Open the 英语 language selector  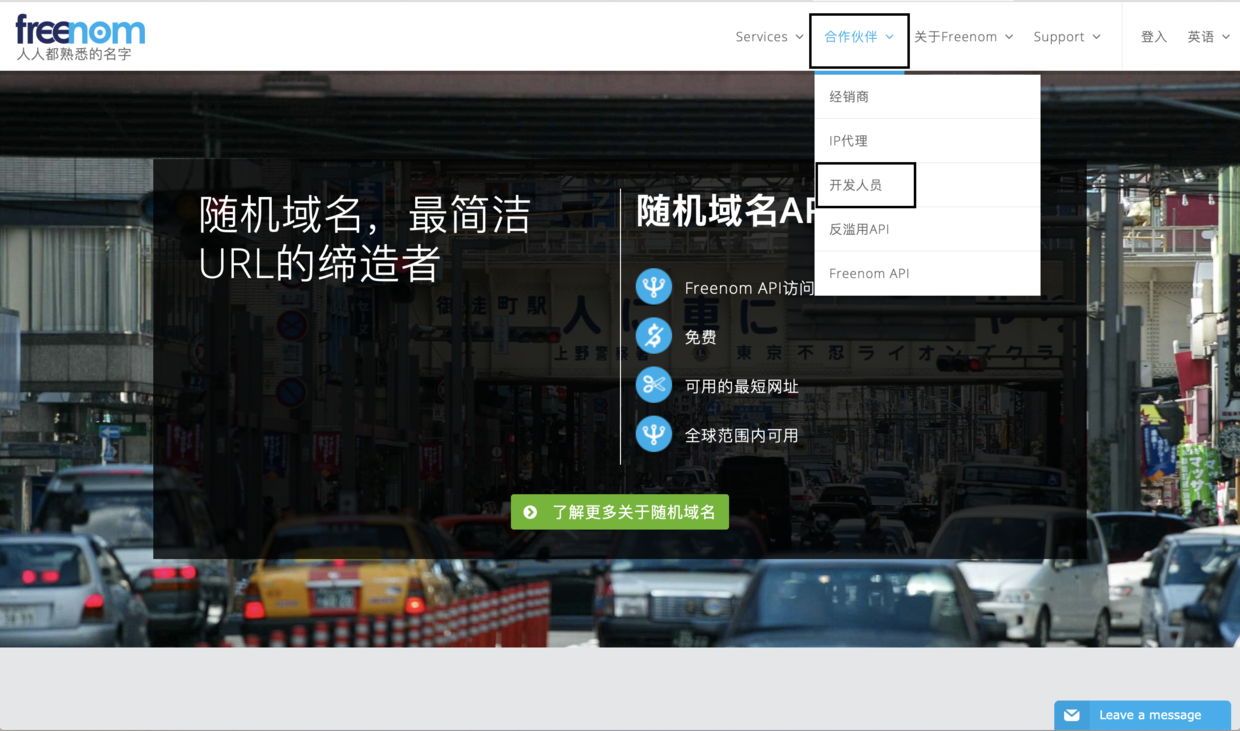(x=1208, y=37)
